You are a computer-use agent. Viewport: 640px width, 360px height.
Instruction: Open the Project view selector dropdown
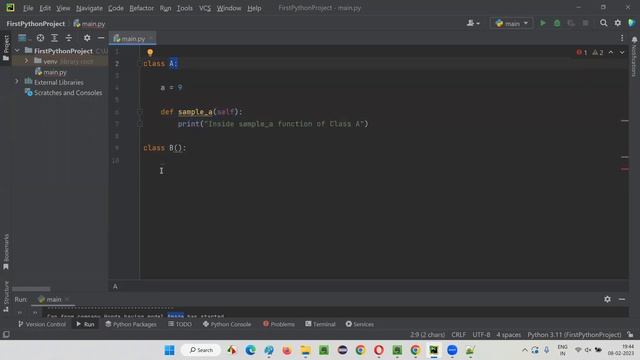(x=24, y=38)
